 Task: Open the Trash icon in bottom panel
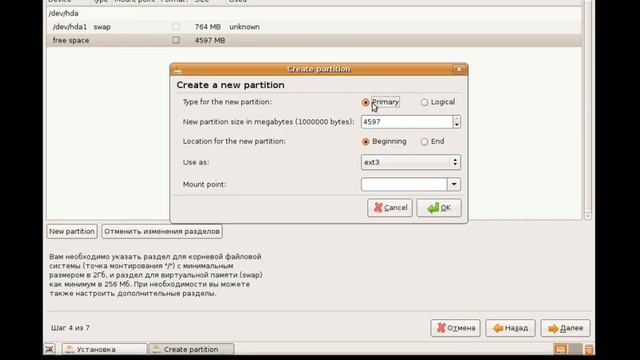point(589,349)
